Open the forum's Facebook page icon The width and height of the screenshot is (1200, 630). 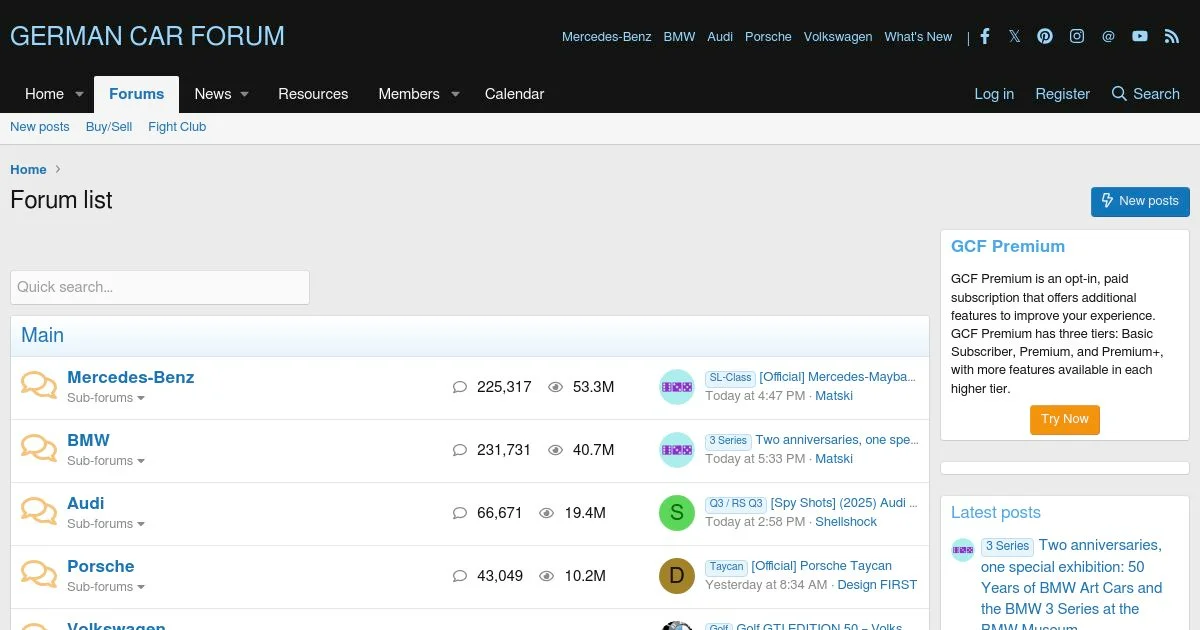point(985,36)
